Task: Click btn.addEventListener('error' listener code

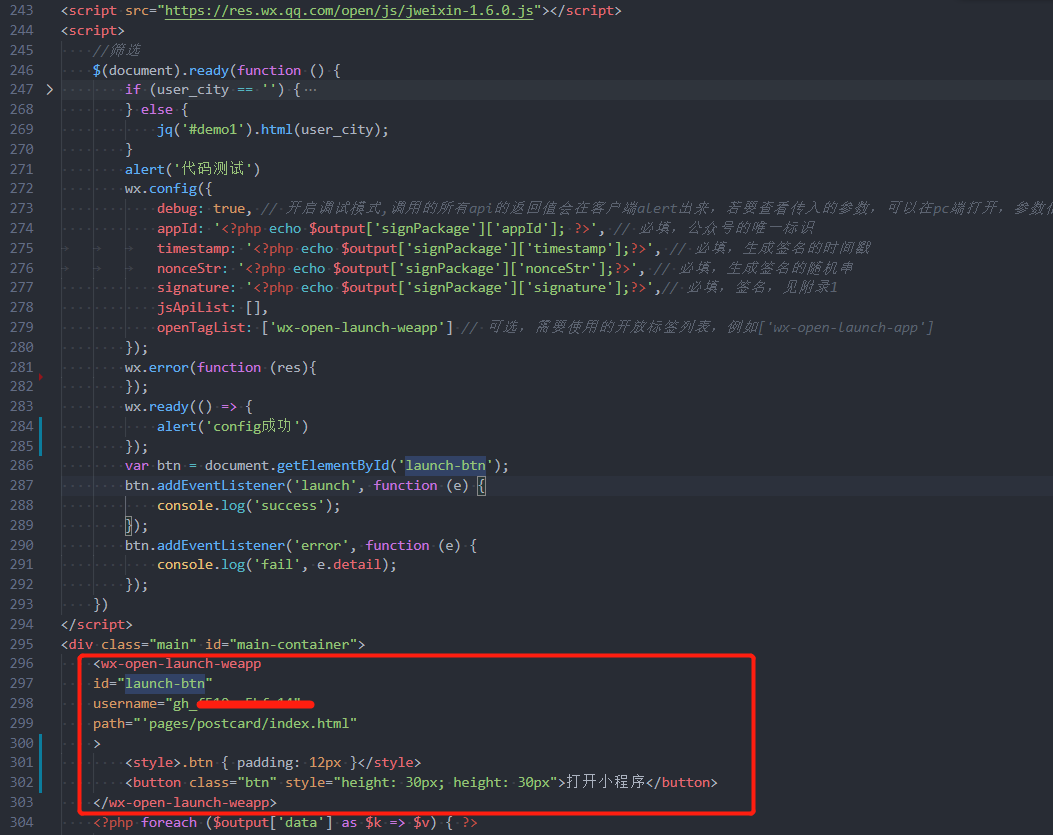Action: click(301, 545)
